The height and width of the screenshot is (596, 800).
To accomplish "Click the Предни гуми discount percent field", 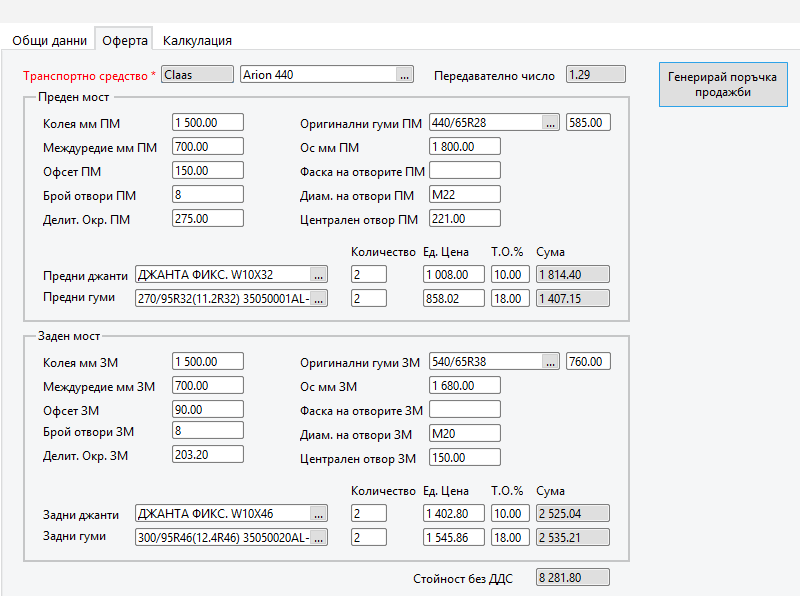I will [x=510, y=298].
